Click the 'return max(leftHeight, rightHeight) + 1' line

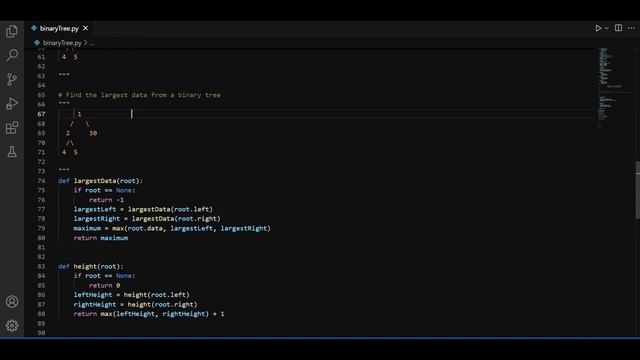[x=149, y=314]
